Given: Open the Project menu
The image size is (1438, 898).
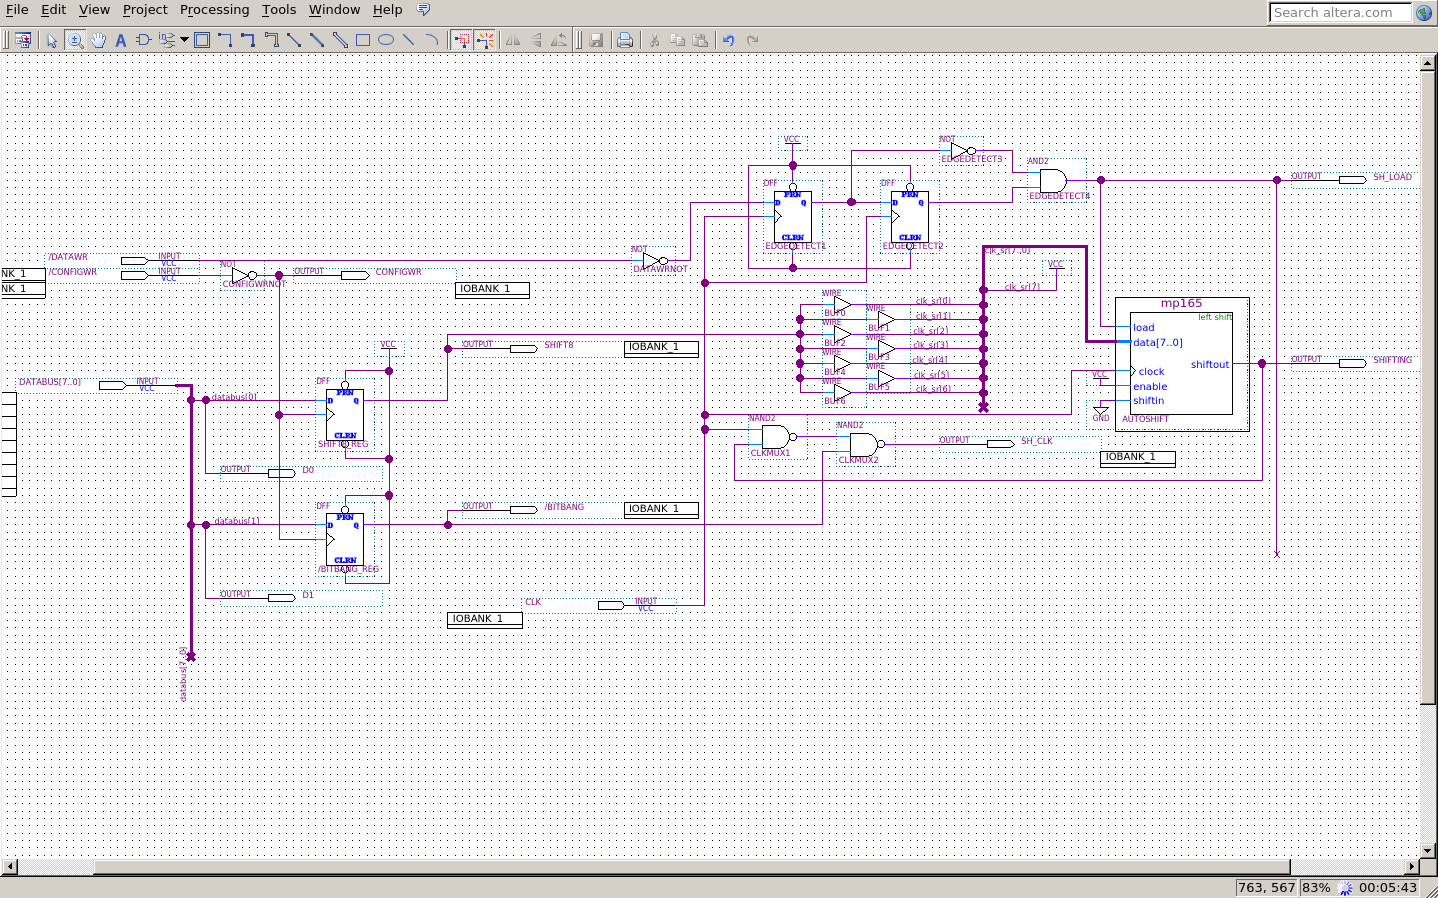Looking at the screenshot, I should 144,10.
